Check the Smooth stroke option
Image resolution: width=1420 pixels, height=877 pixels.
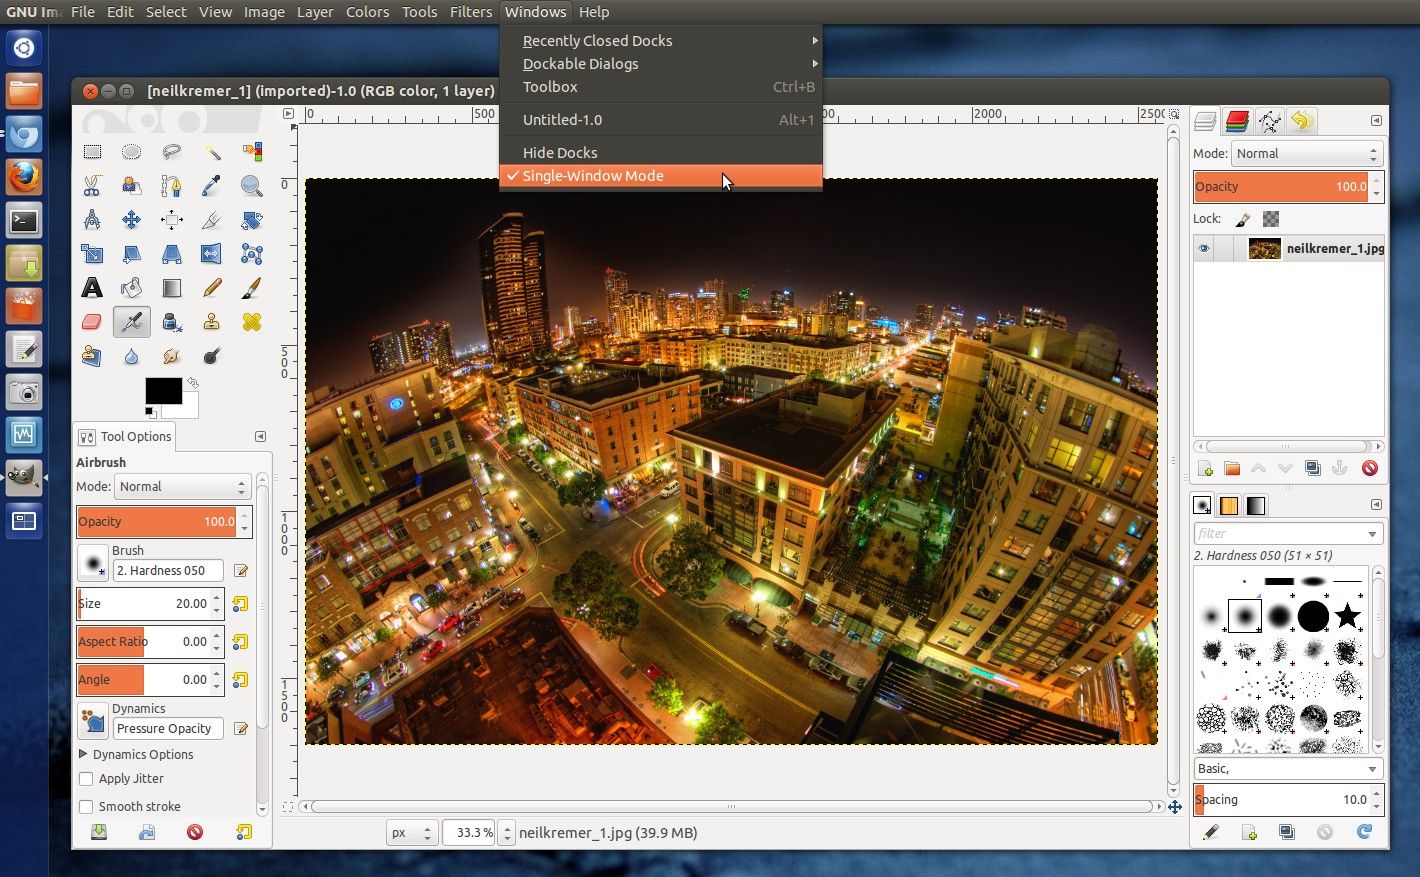(x=86, y=806)
